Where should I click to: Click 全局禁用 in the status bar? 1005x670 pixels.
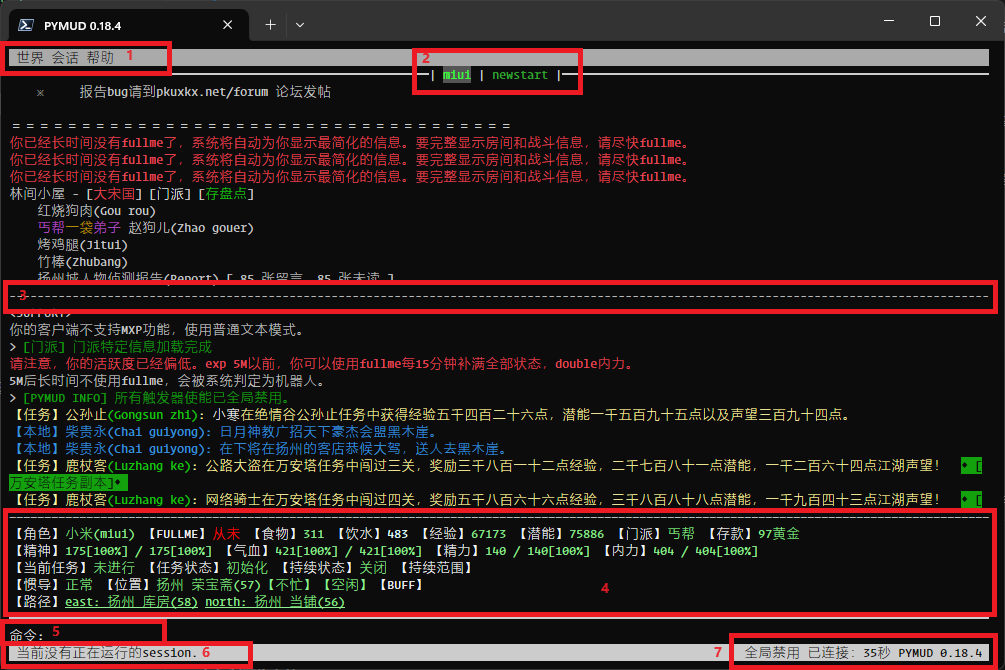click(772, 653)
